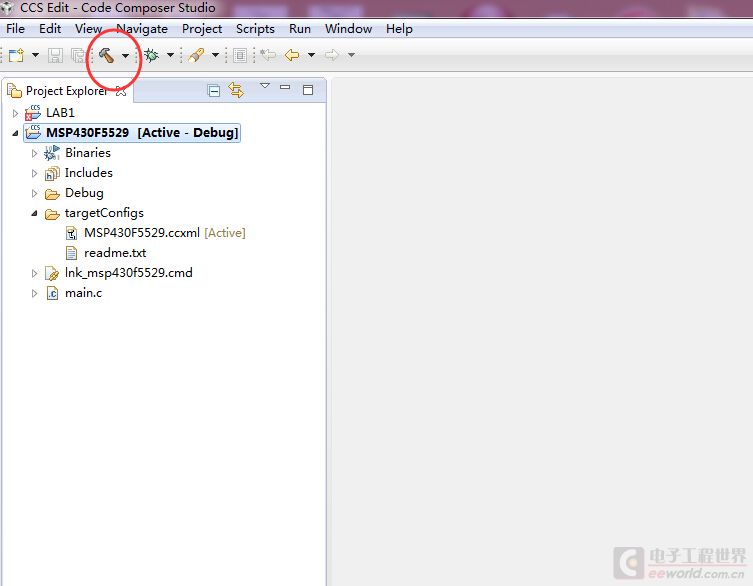Viewport: 753px width, 586px height.
Task: Select the LAB1 project
Action: [x=60, y=113]
